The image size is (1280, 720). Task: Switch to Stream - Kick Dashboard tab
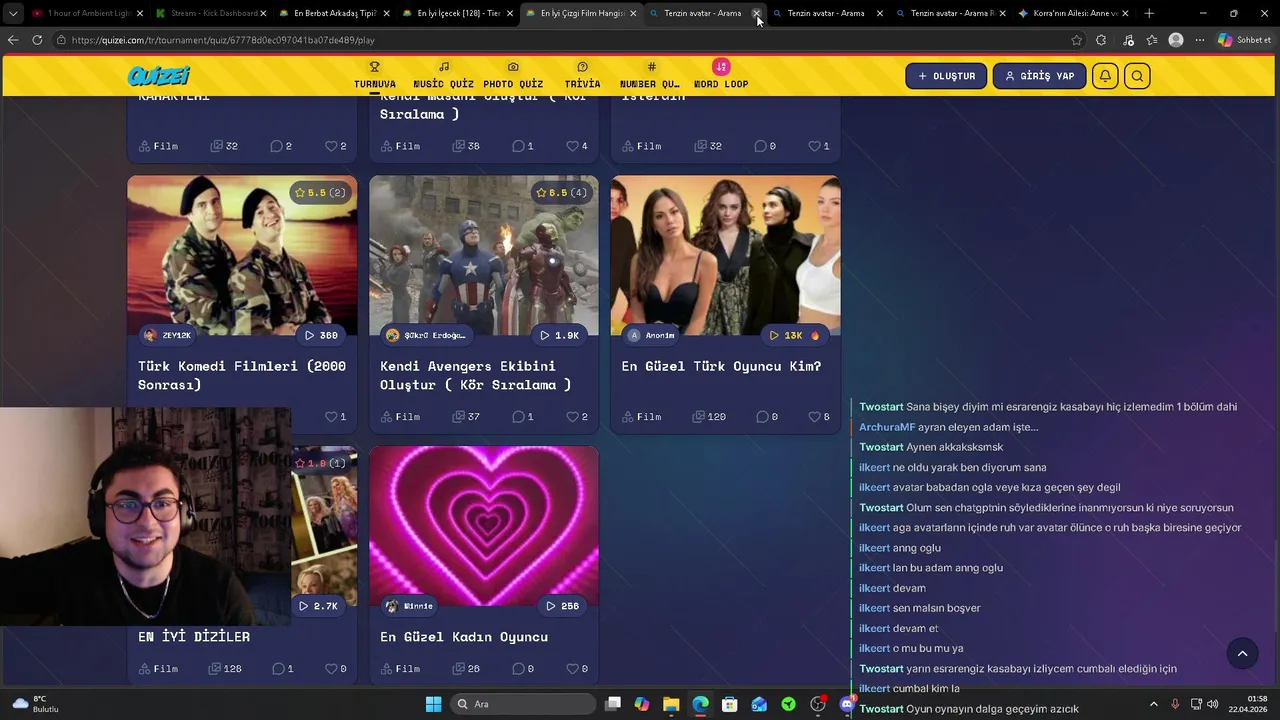(x=209, y=13)
